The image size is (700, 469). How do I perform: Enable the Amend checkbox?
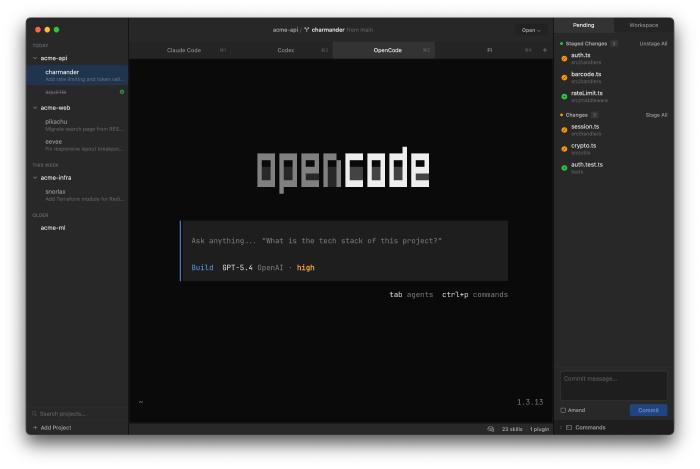coord(564,410)
